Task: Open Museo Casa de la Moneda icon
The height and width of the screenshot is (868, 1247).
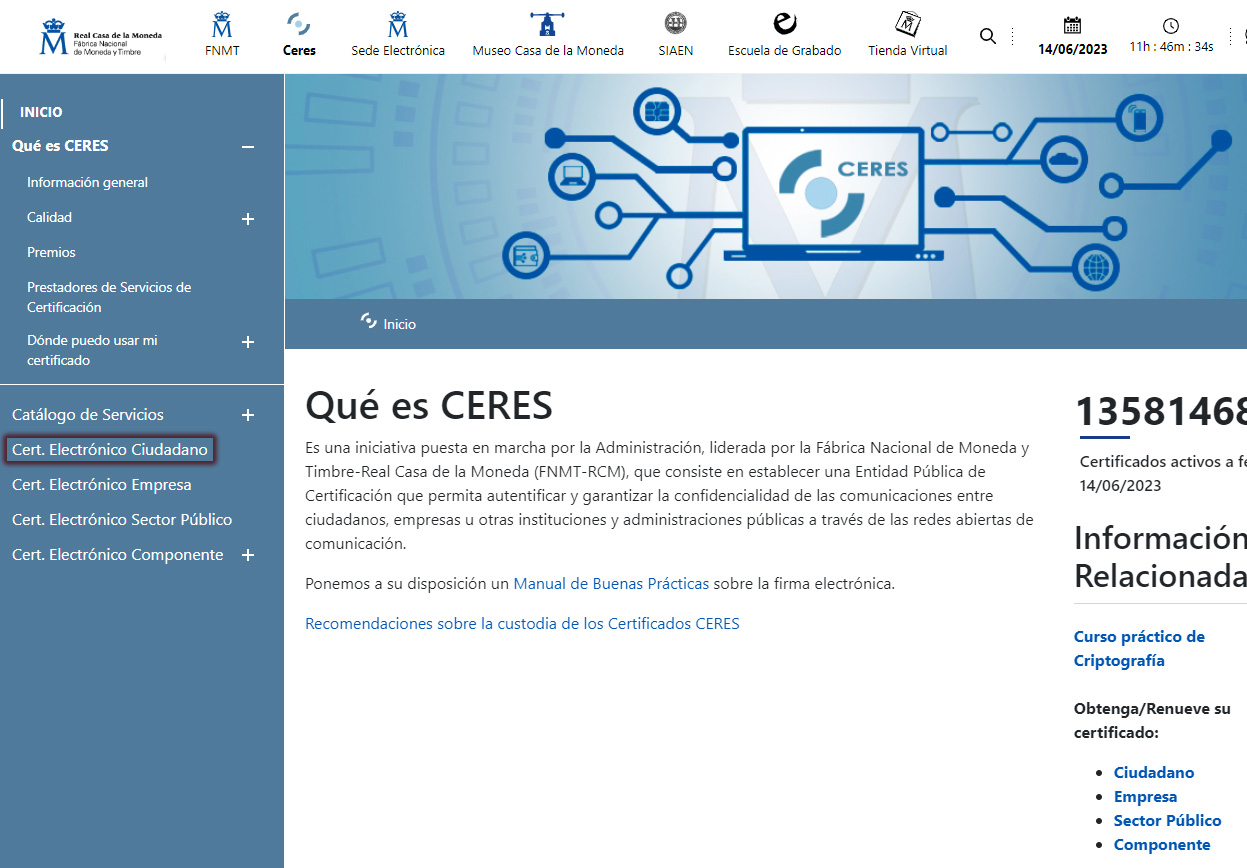Action: 548,25
